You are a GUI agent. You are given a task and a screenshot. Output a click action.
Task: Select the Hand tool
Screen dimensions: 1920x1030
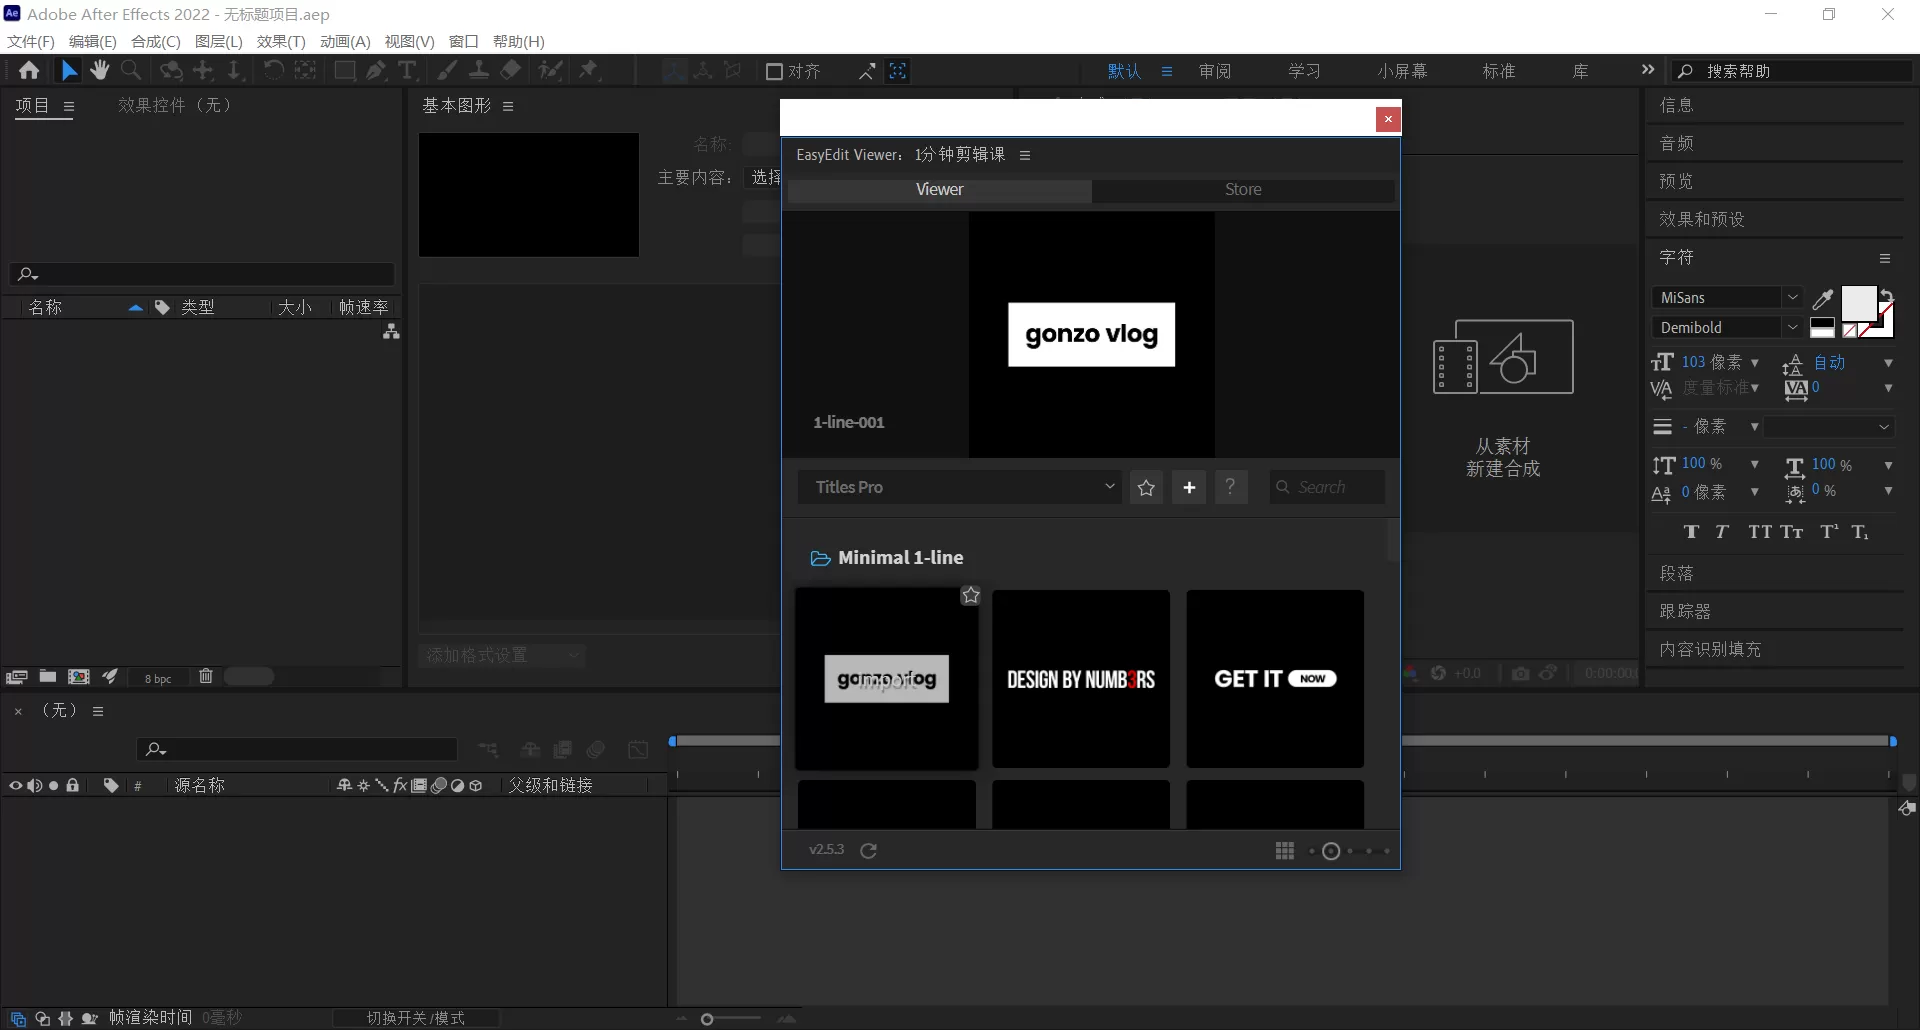[x=99, y=71]
